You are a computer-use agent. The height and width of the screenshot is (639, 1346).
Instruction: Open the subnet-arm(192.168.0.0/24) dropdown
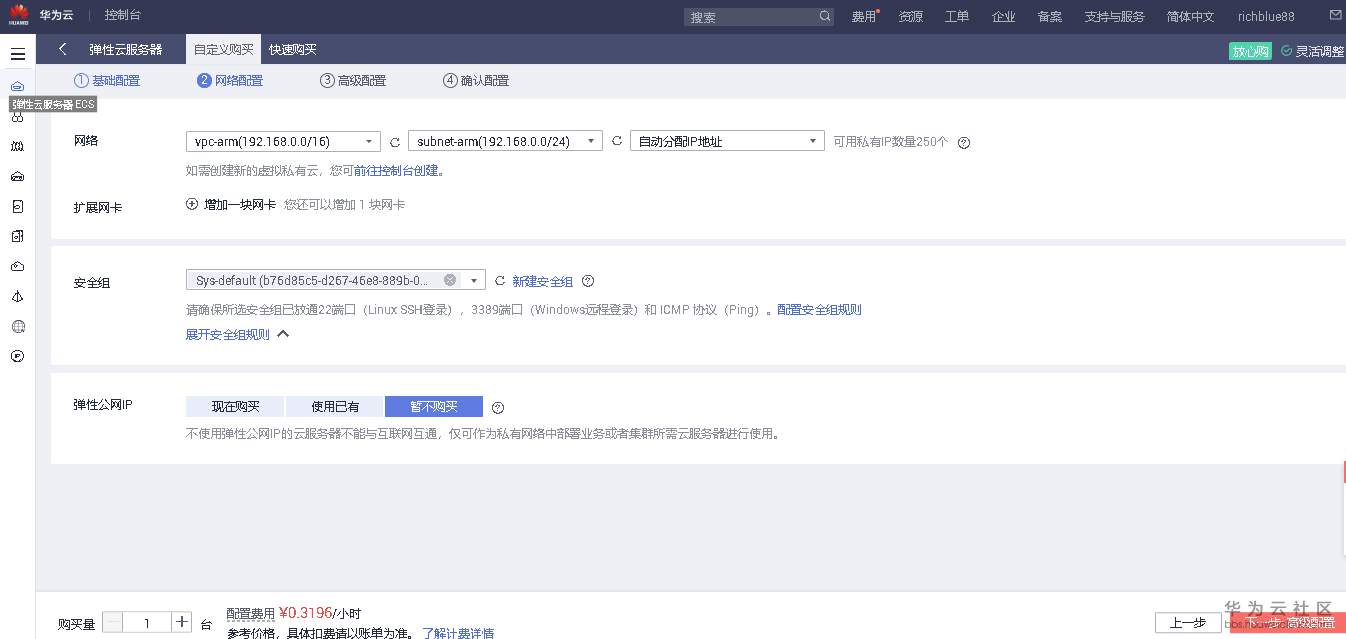tap(505, 141)
